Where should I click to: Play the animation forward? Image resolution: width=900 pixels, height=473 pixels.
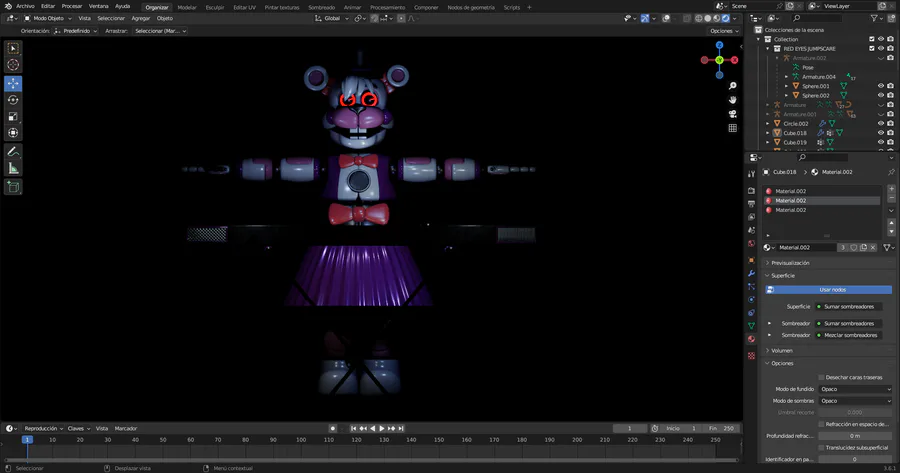tap(382, 428)
